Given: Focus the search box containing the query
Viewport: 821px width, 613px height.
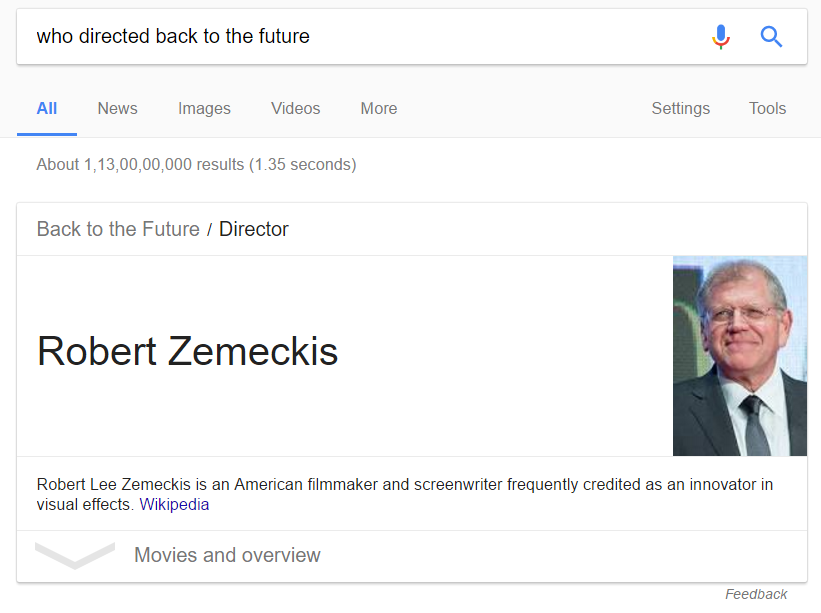Looking at the screenshot, I should pyautogui.click(x=361, y=37).
